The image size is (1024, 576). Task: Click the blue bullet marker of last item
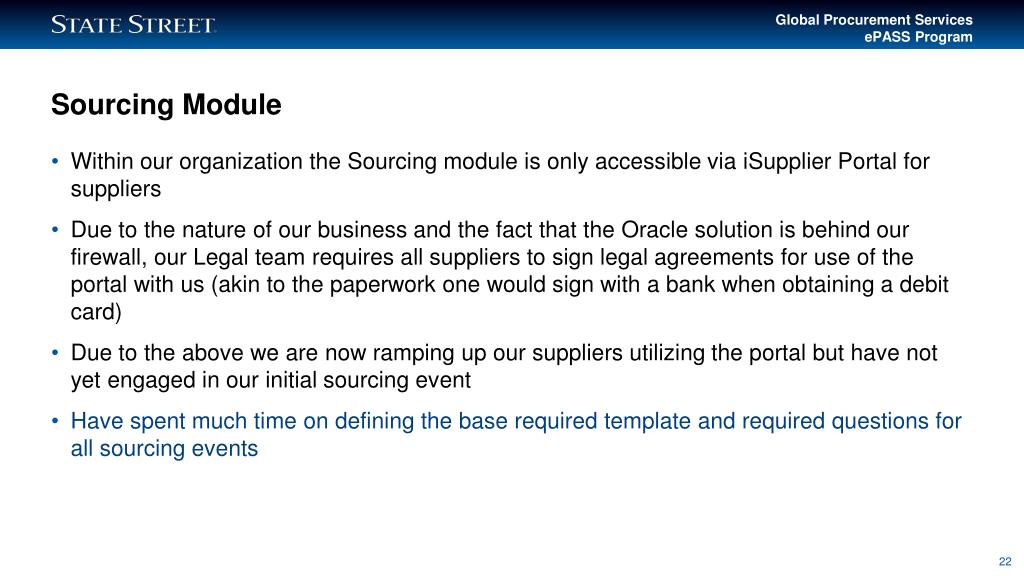(x=56, y=421)
